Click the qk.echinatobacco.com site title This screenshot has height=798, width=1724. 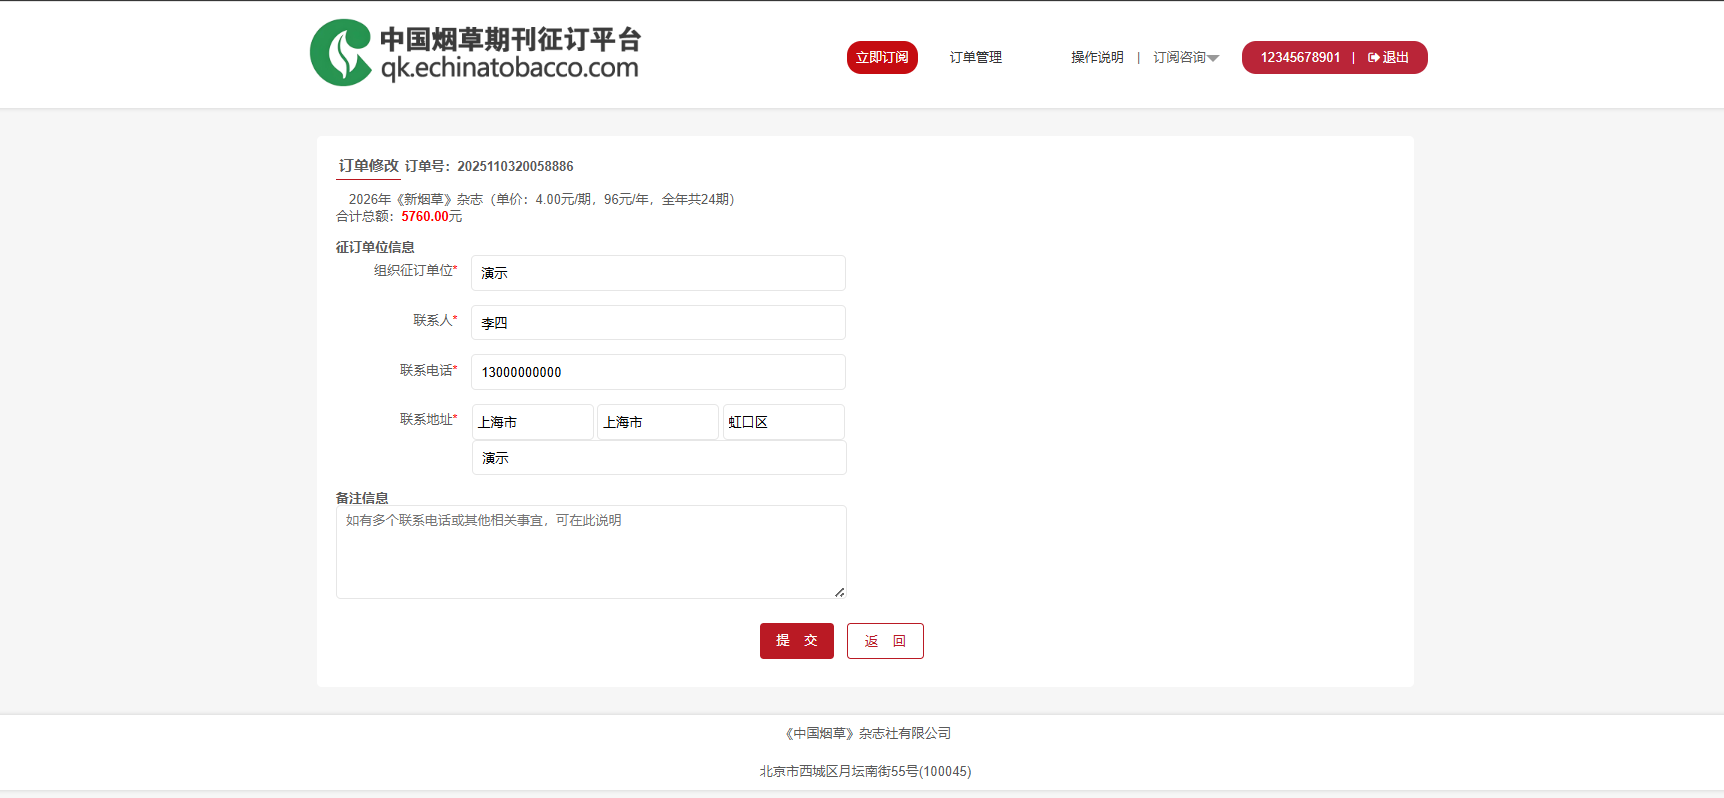tap(509, 67)
